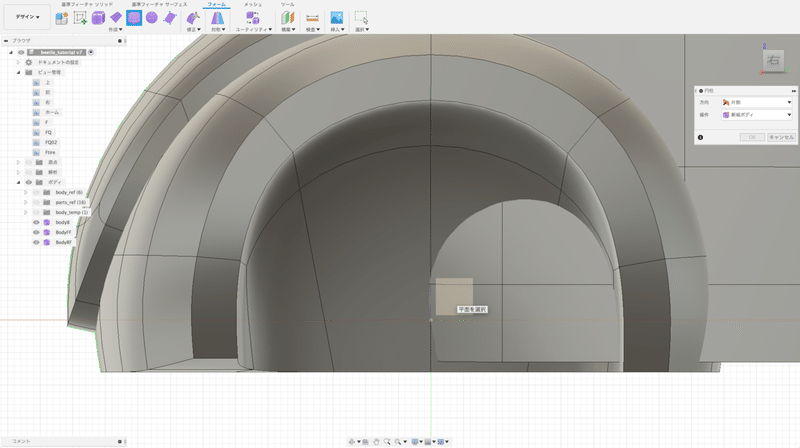Show the body_temp (1) folder via eye
Viewport: 800px width, 448px height.
tap(36, 212)
